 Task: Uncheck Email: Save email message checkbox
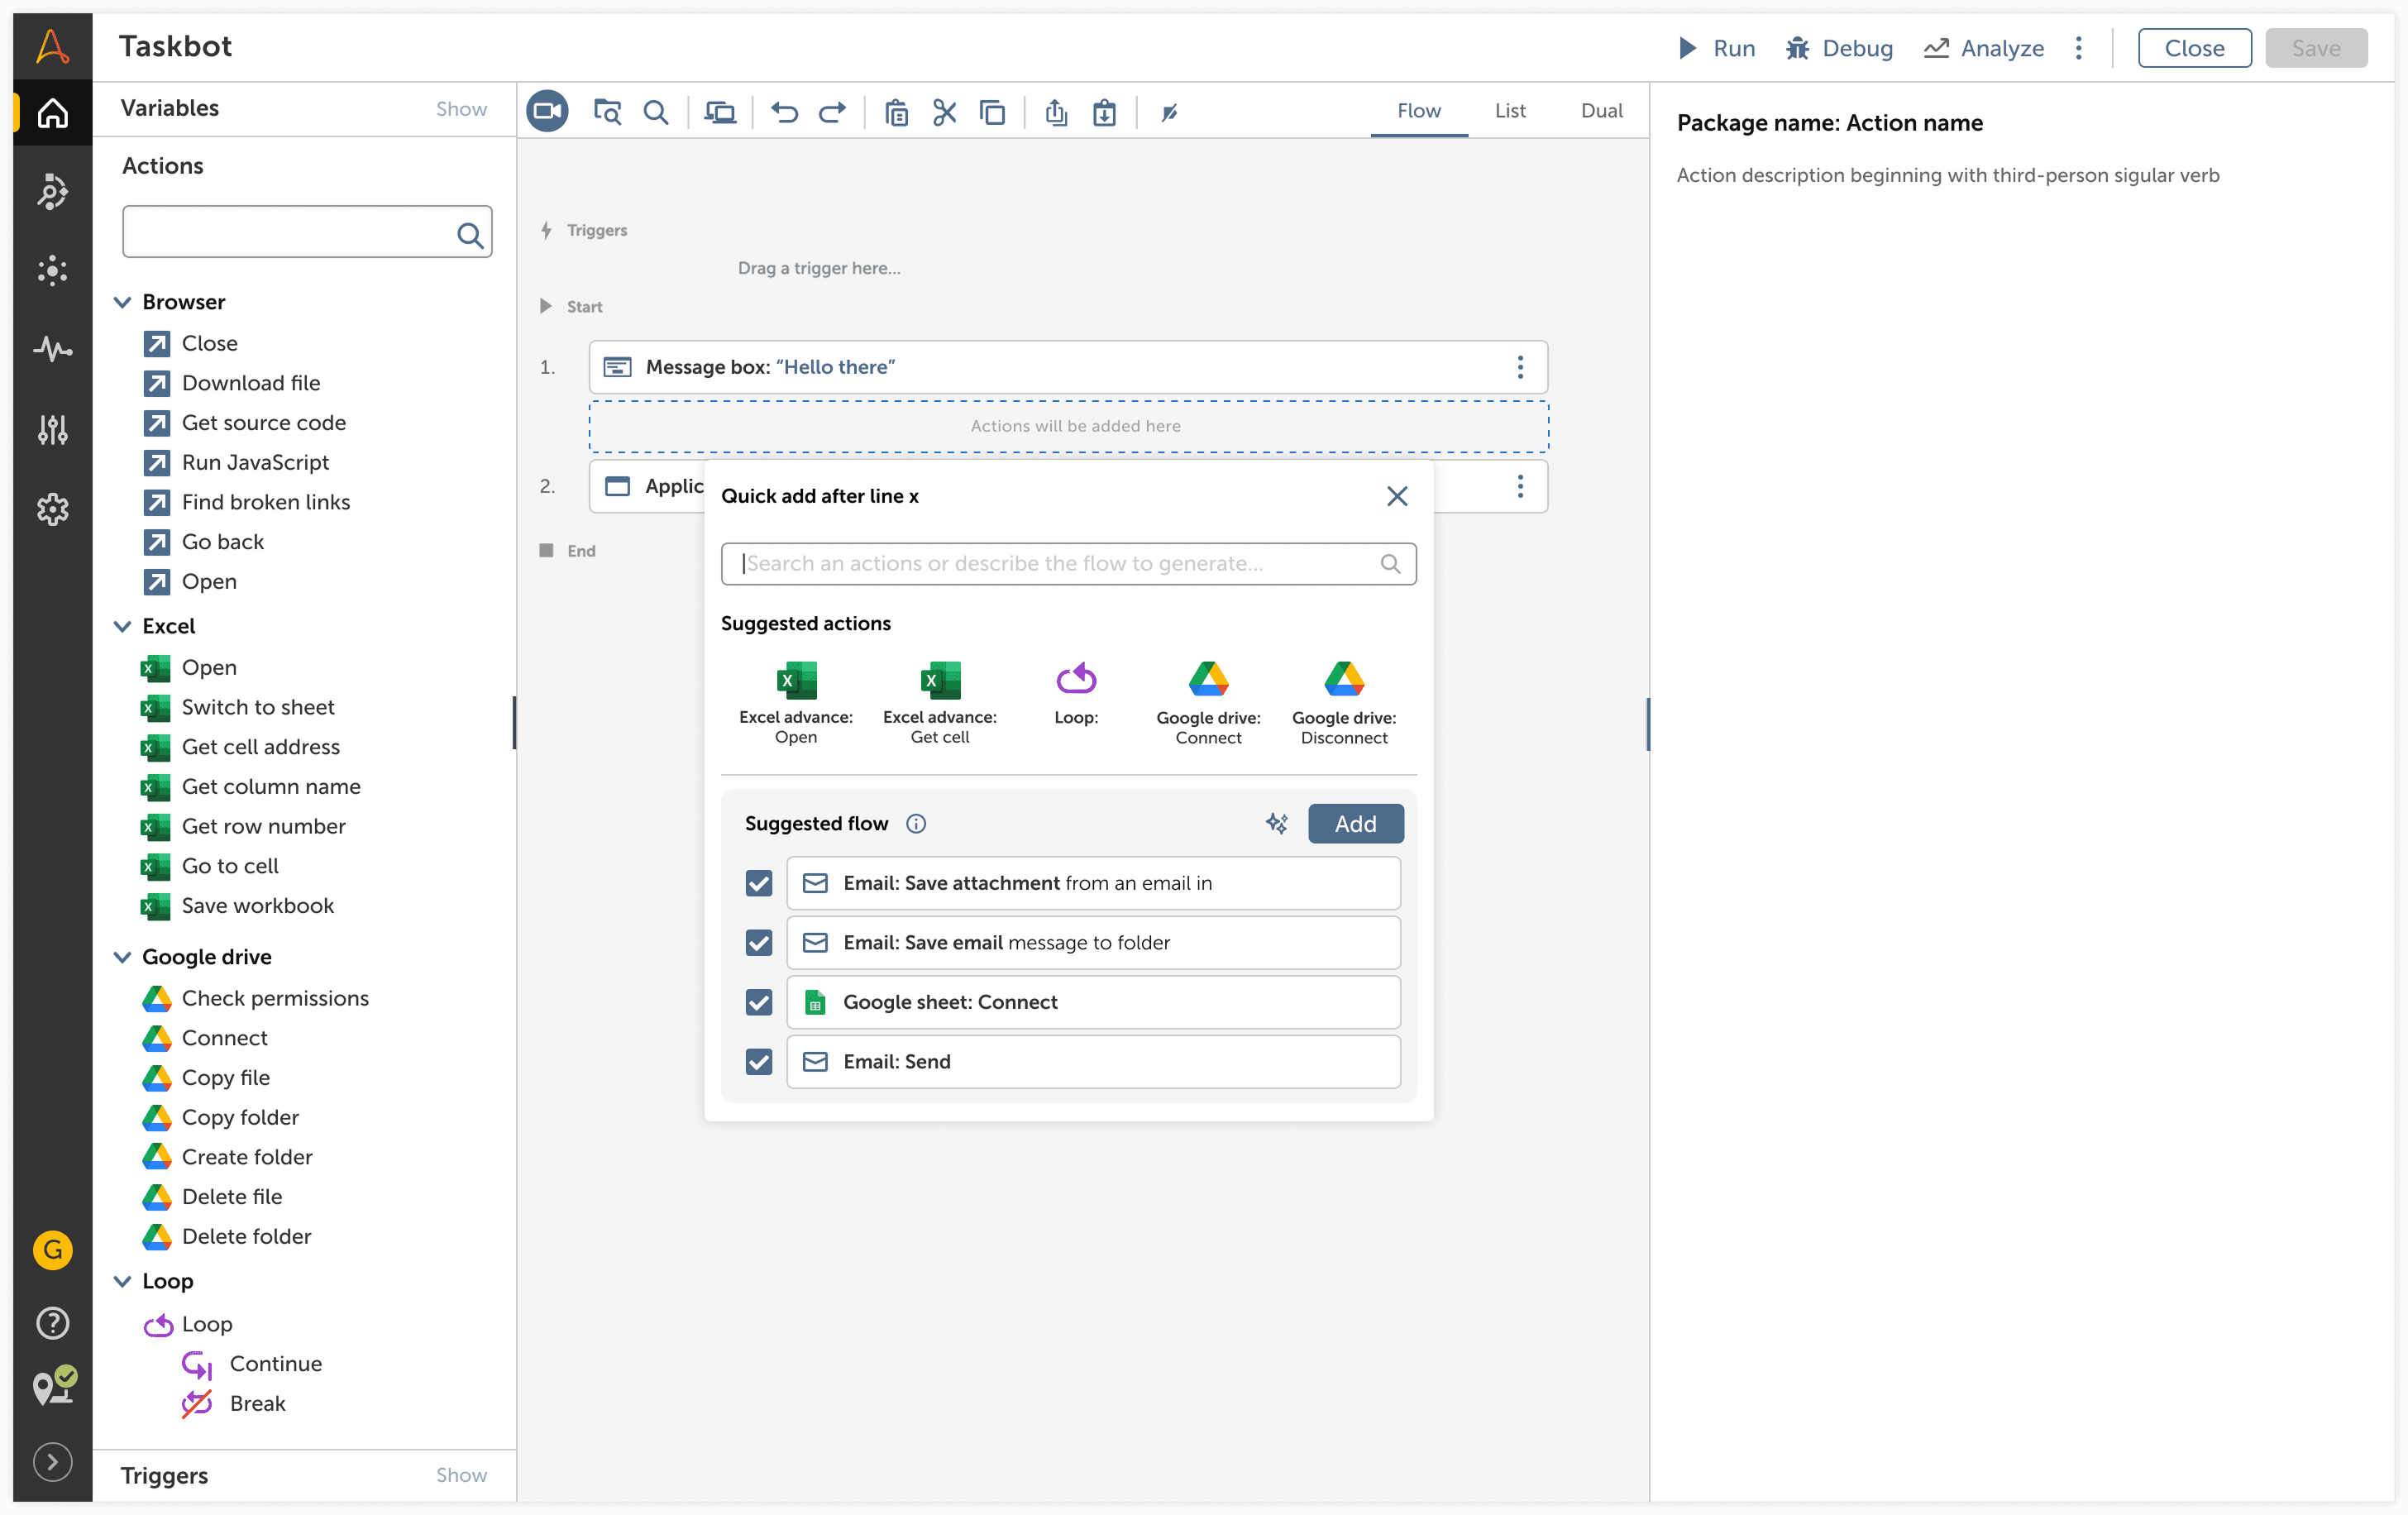[759, 943]
